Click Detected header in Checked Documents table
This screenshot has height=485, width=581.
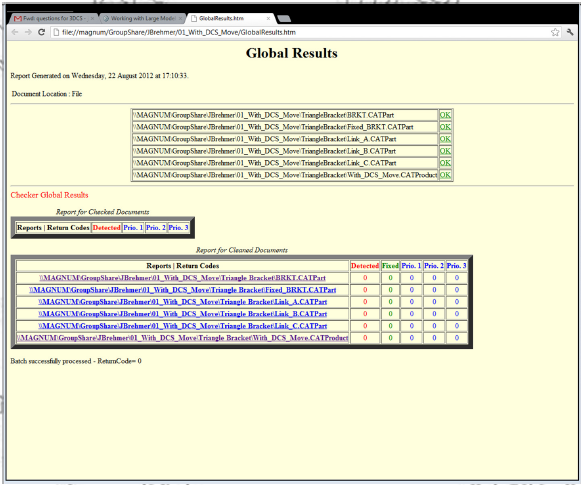point(106,227)
